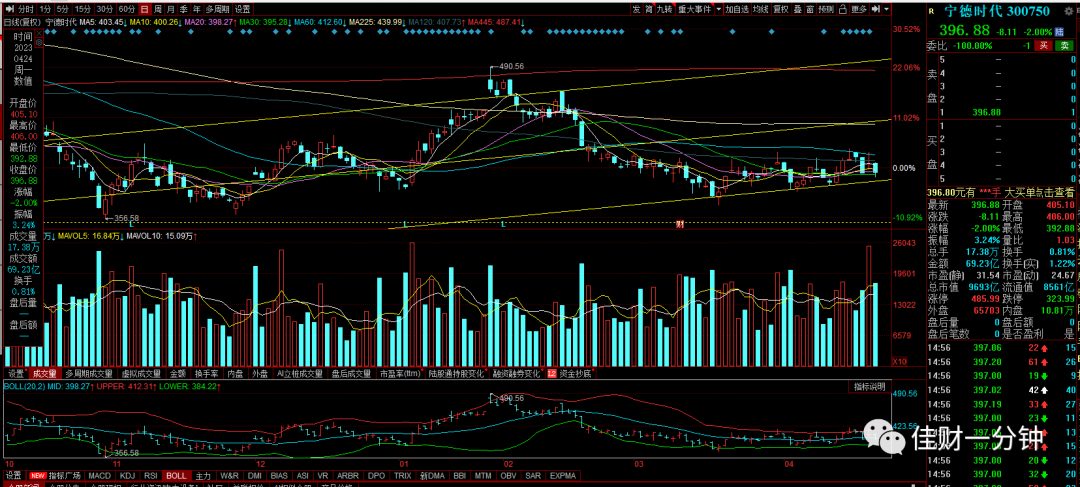Toggle 复权 price adjustment
1080x487 pixels.
(780, 10)
